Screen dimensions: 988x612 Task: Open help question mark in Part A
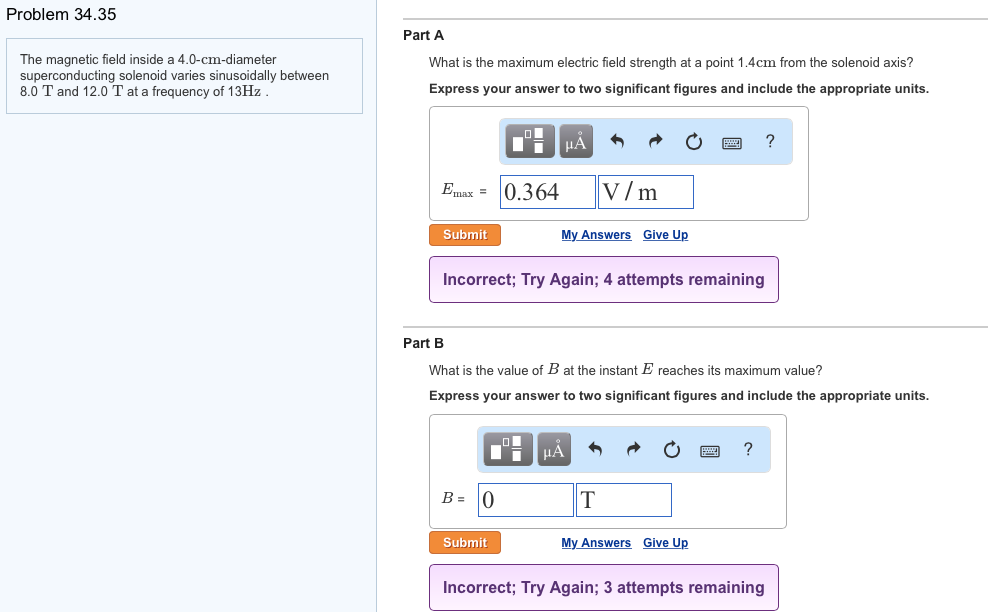click(x=769, y=141)
